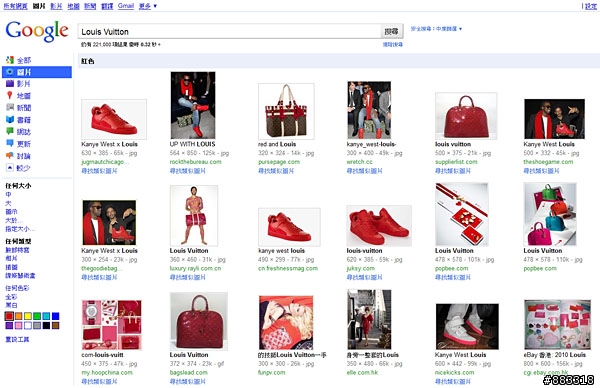Pick the purple color swatch
The height and width of the screenshot is (388, 600).
(9, 326)
